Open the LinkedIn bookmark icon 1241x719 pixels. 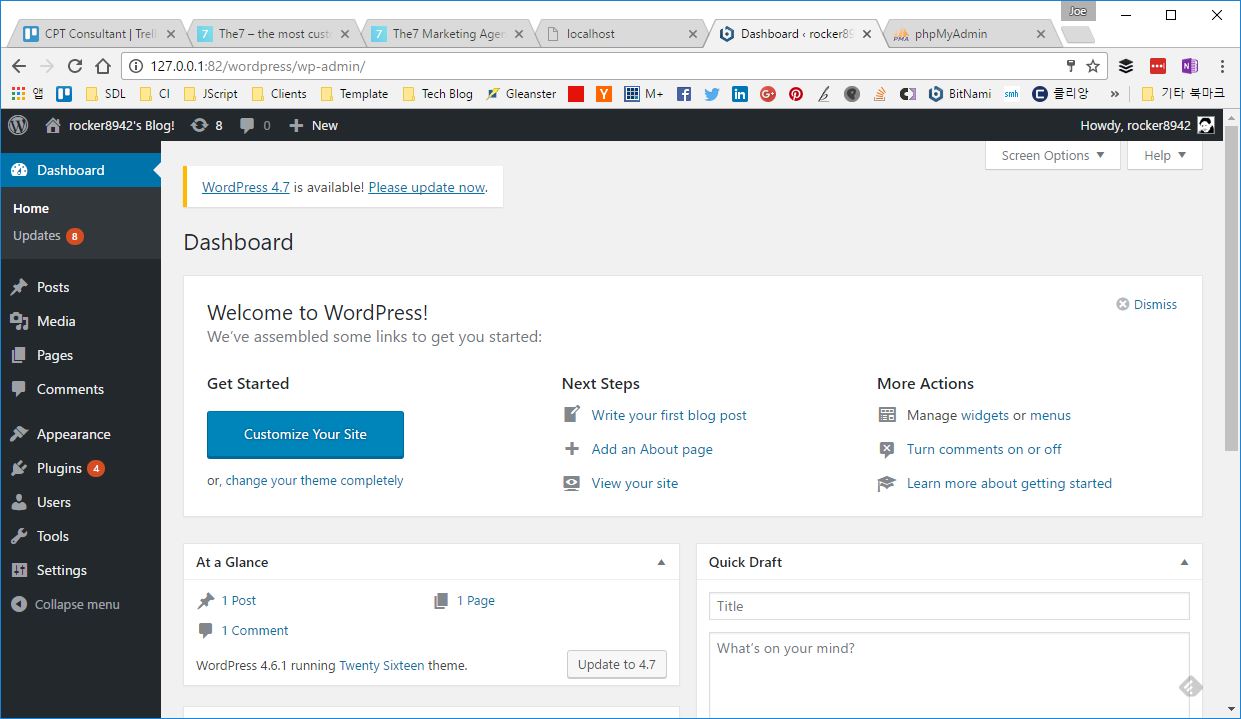click(740, 94)
